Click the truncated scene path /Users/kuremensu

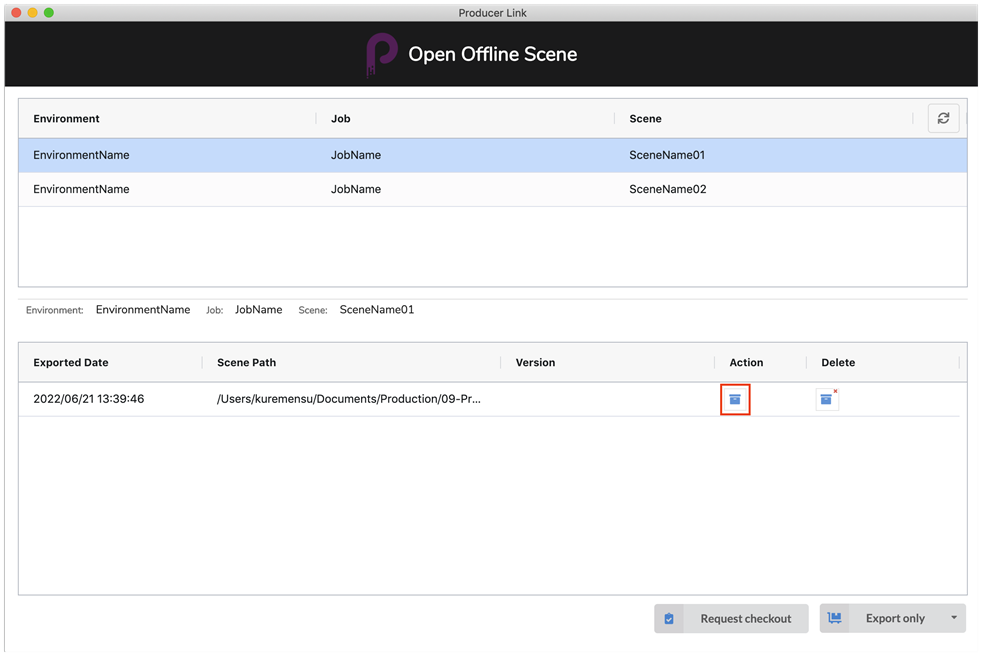pyautogui.click(x=348, y=399)
